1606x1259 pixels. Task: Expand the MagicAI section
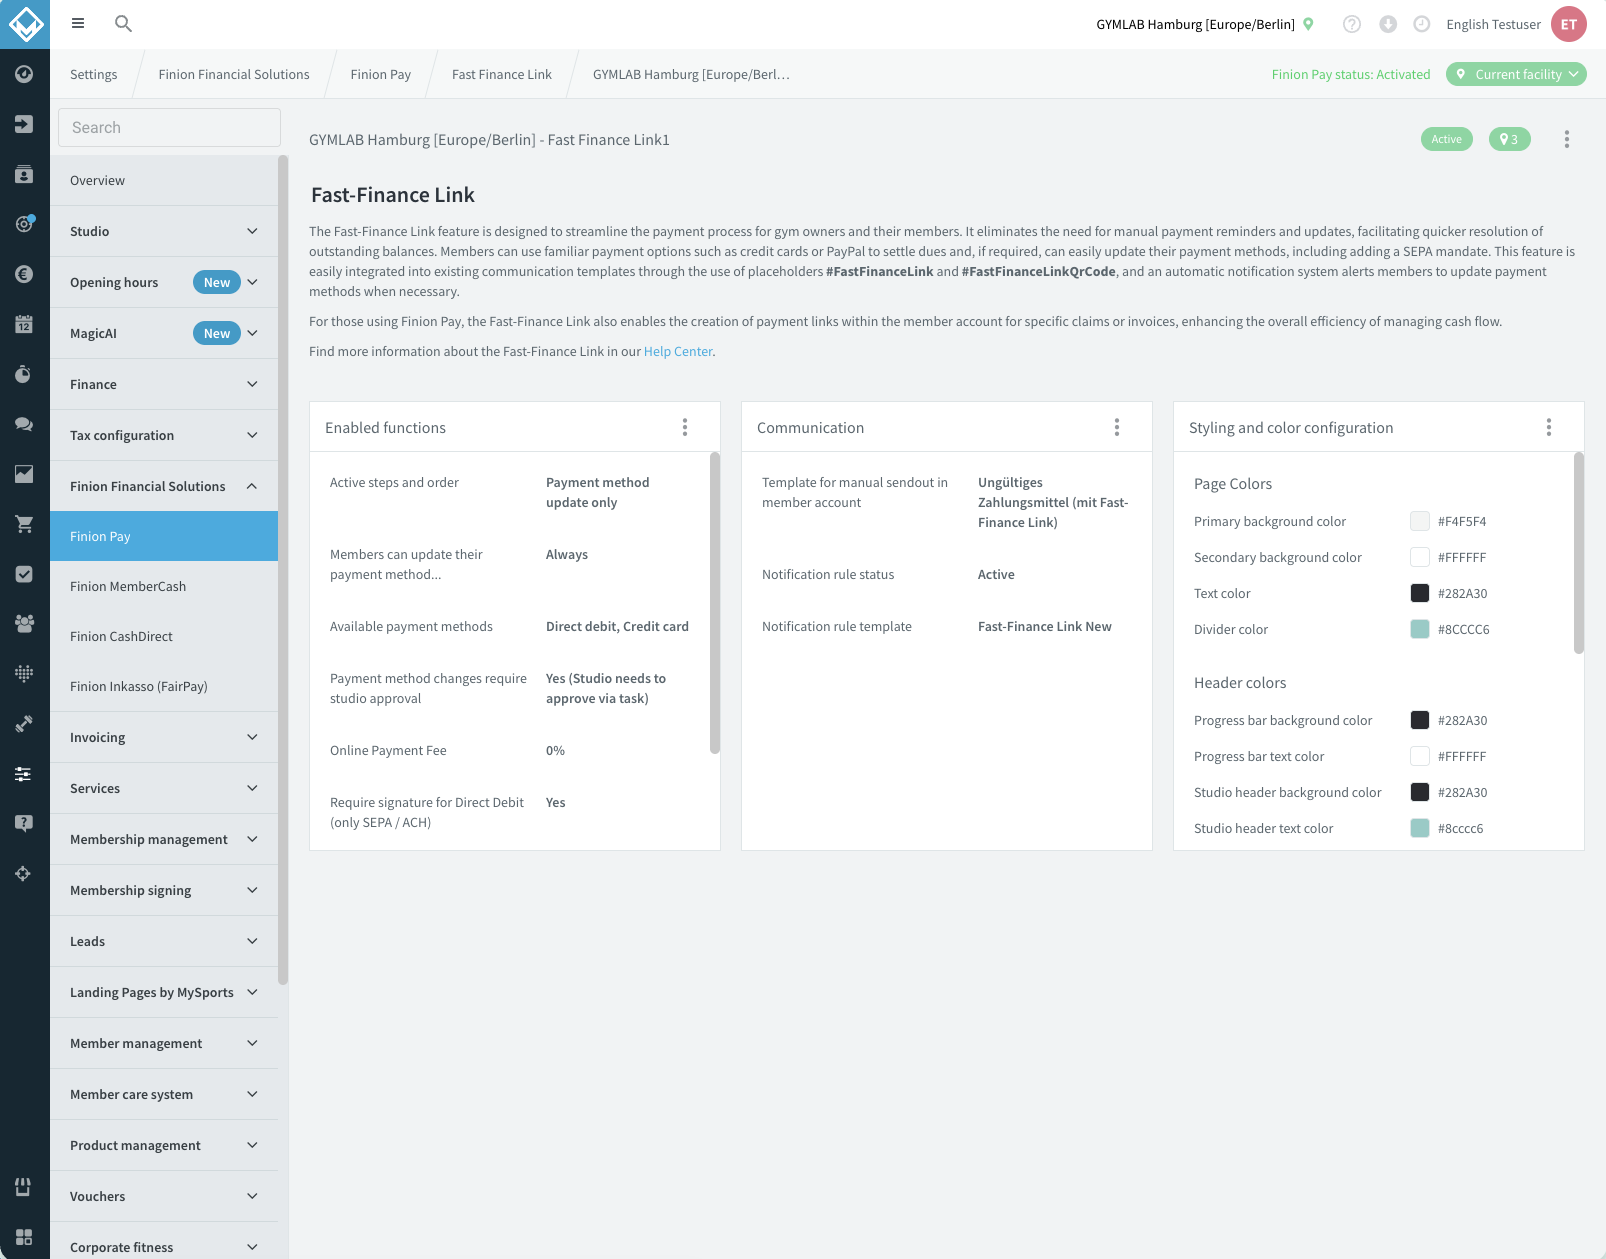tap(164, 333)
